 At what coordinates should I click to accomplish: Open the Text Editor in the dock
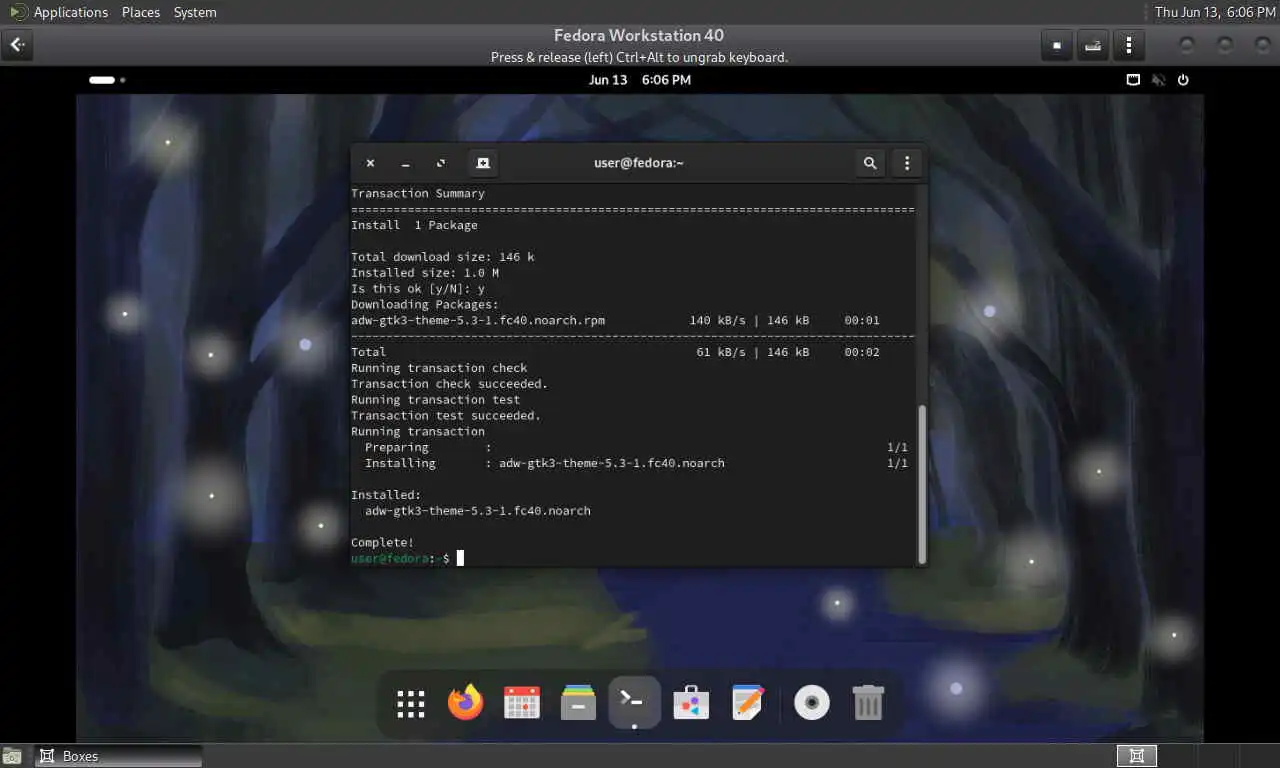coord(747,703)
